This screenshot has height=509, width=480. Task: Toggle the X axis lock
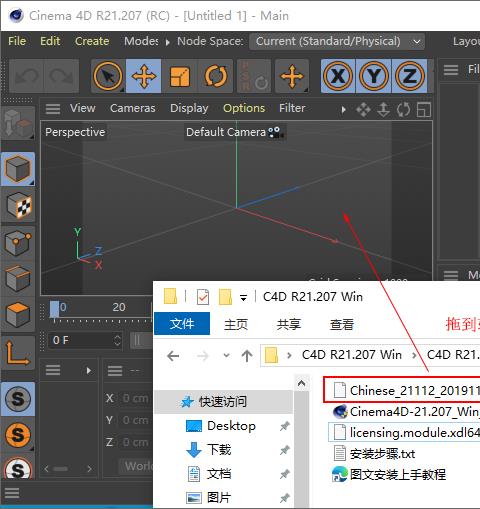click(338, 76)
